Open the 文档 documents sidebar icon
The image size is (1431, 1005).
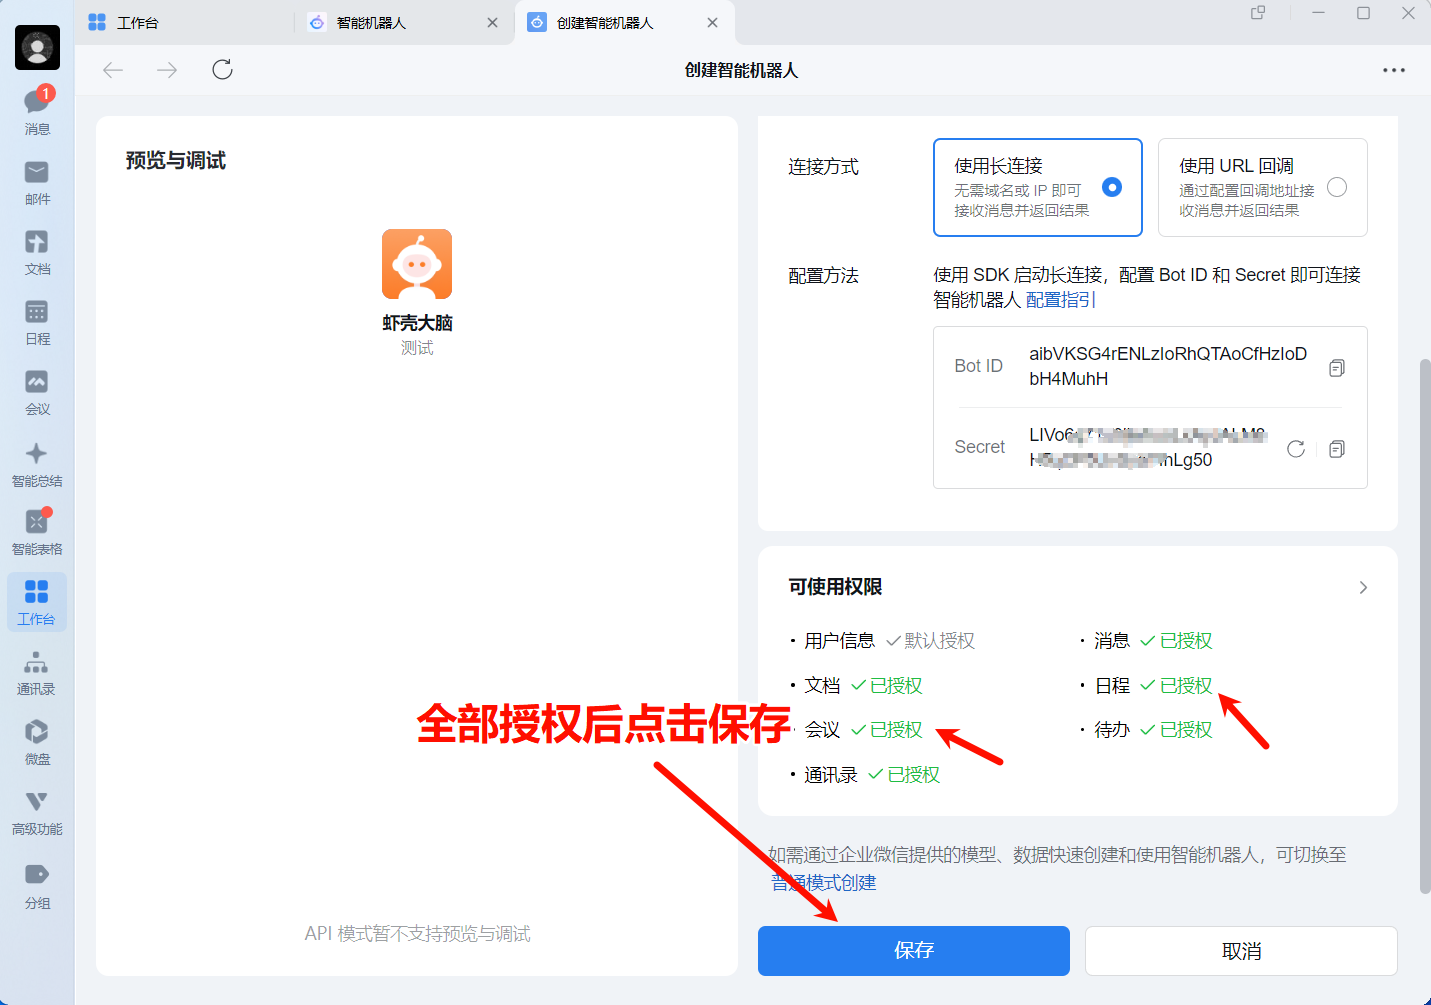pyautogui.click(x=37, y=252)
